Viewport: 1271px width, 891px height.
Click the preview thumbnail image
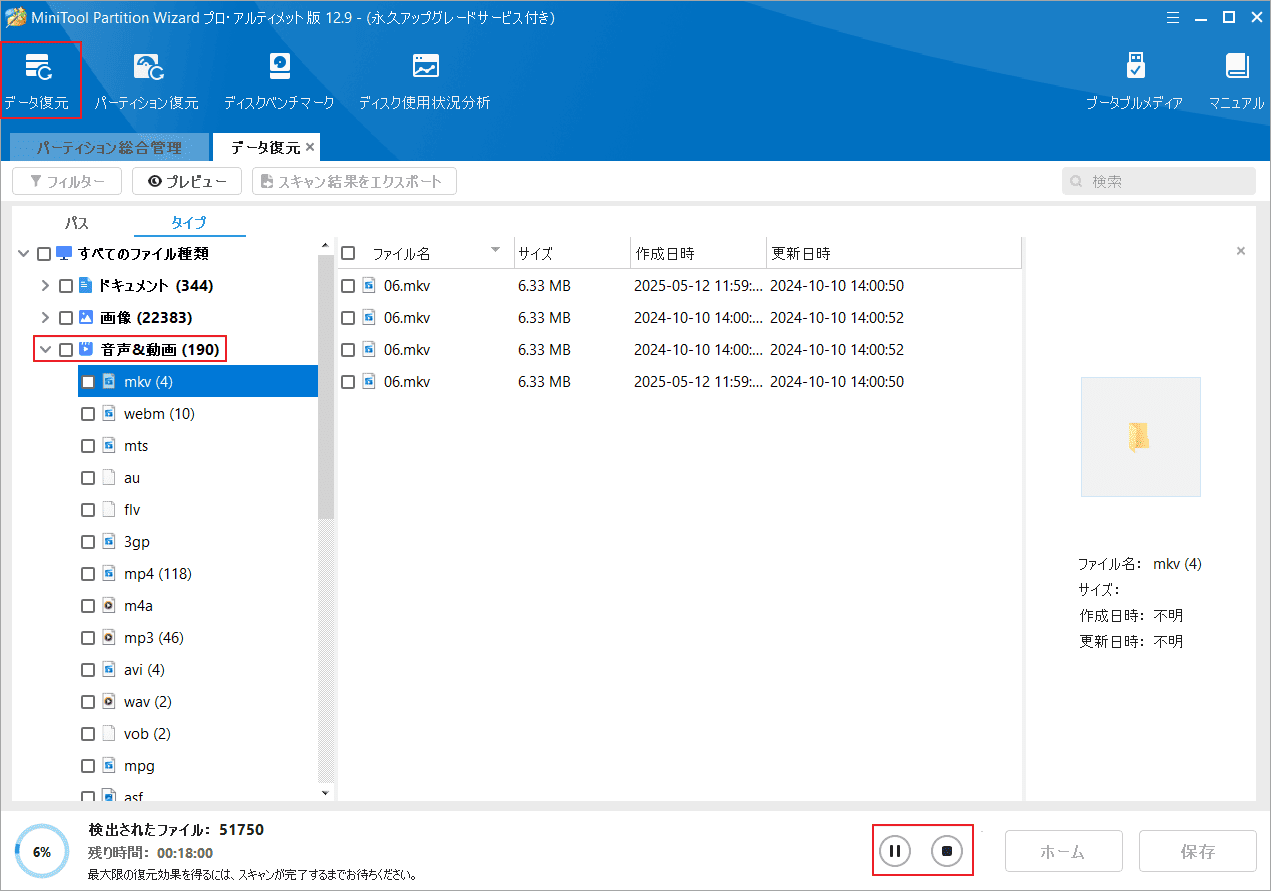pyautogui.click(x=1140, y=437)
